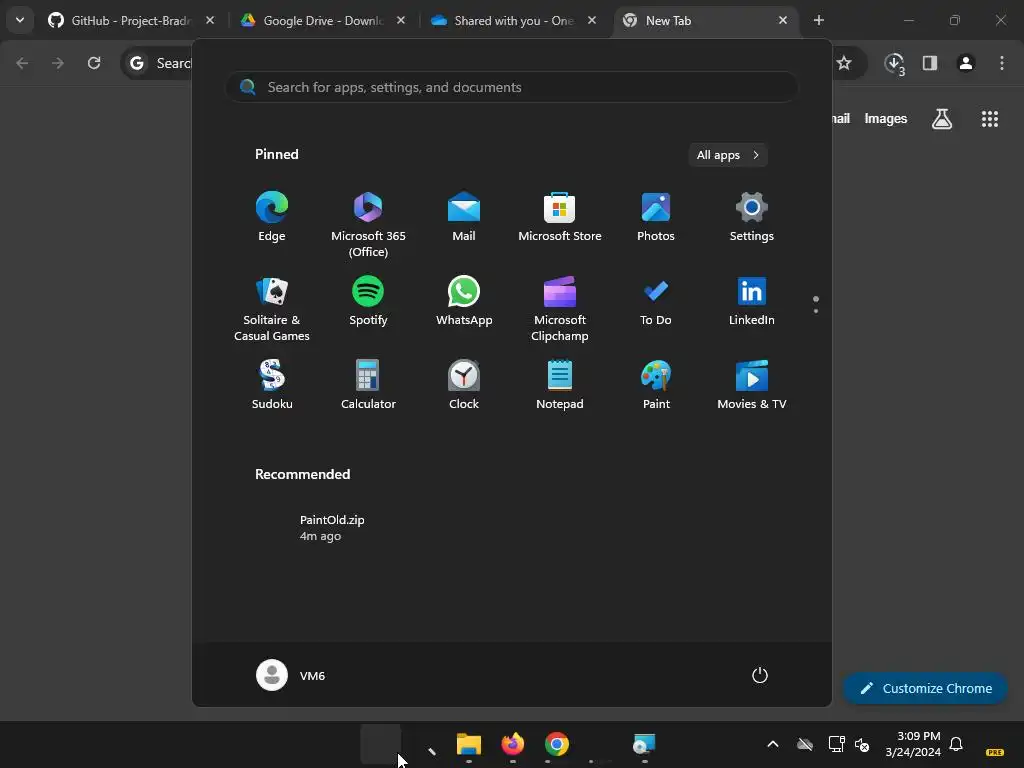This screenshot has height=768, width=1024.
Task: Open Settings from Start menu
Action: point(752,217)
